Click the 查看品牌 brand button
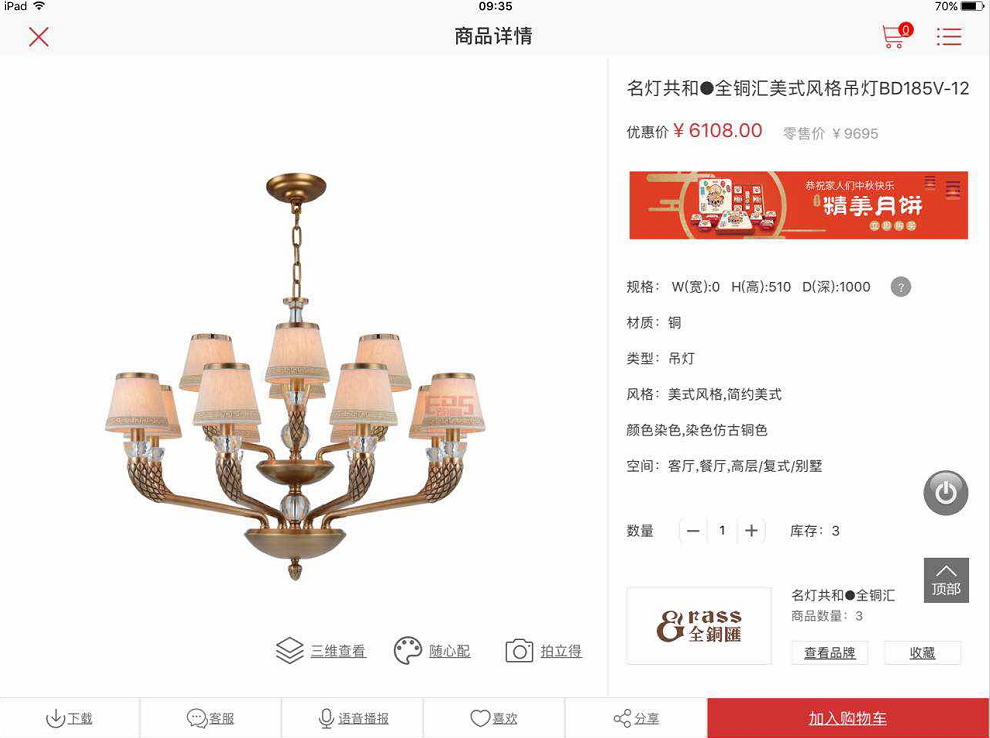Viewport: 990px width, 738px height. (829, 653)
